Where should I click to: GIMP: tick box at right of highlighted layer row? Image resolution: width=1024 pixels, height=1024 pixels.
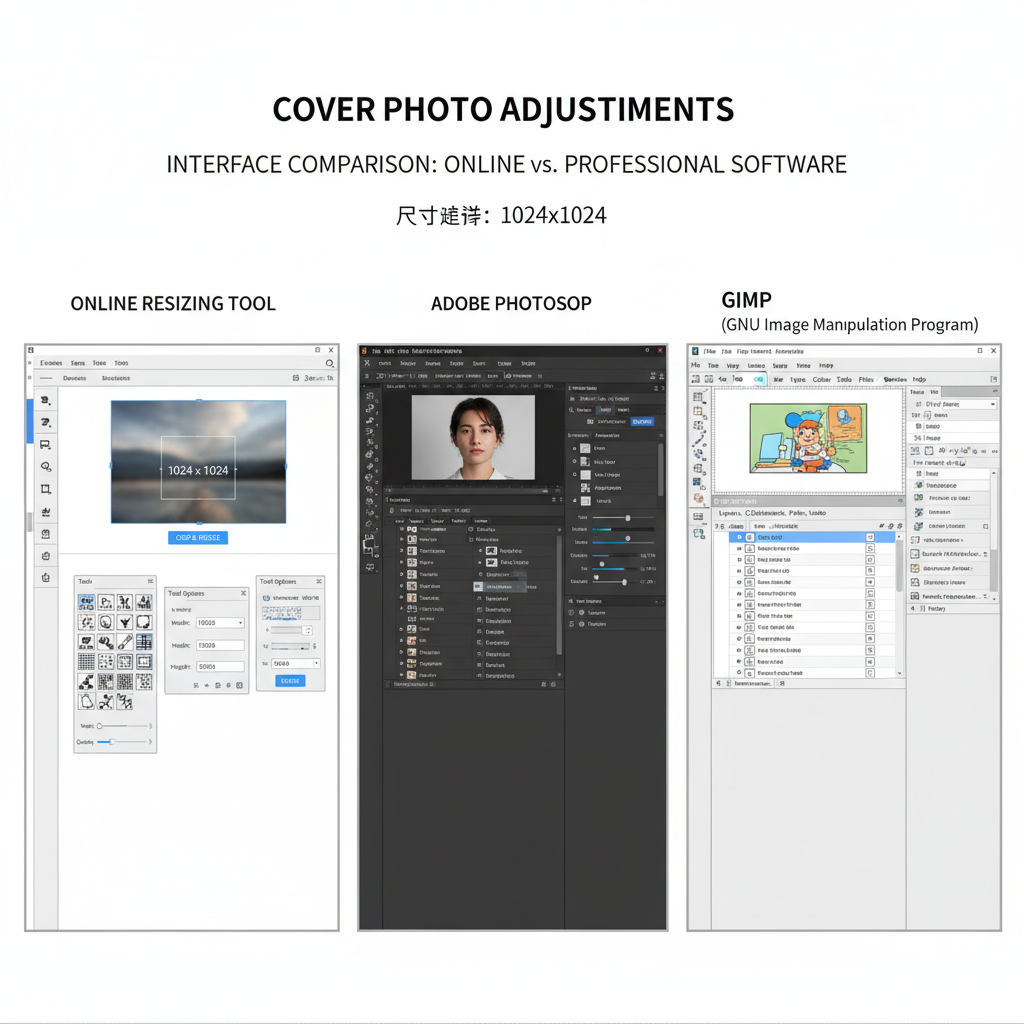871,537
